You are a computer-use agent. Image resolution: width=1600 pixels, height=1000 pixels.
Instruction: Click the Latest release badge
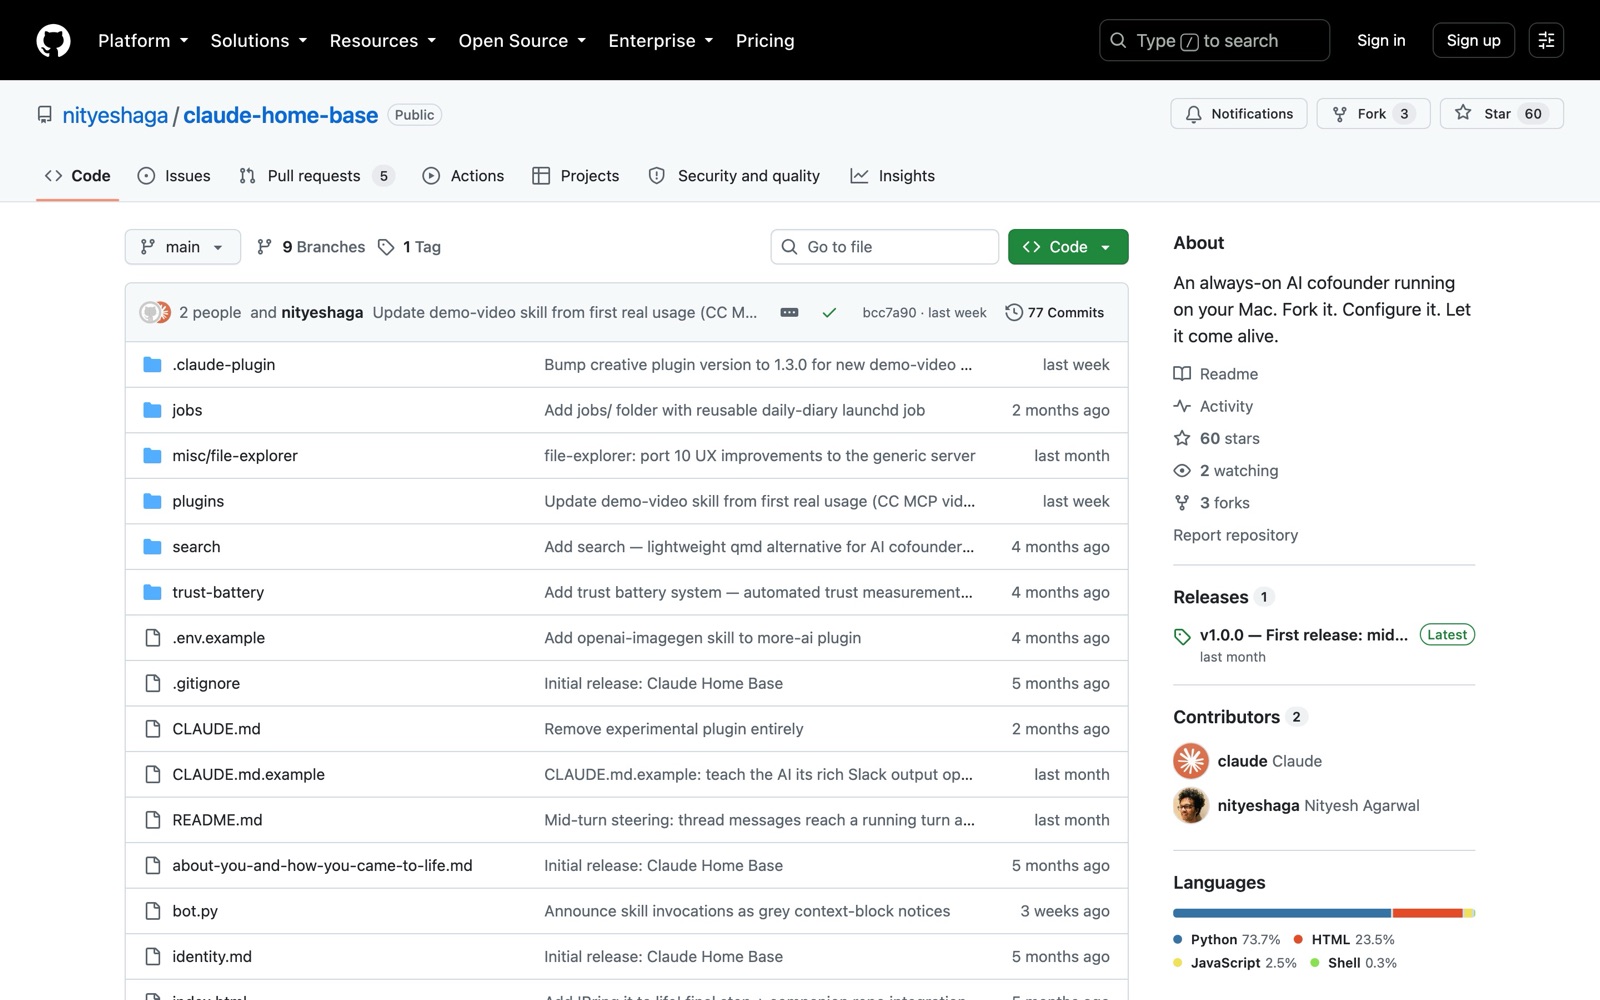point(1447,635)
